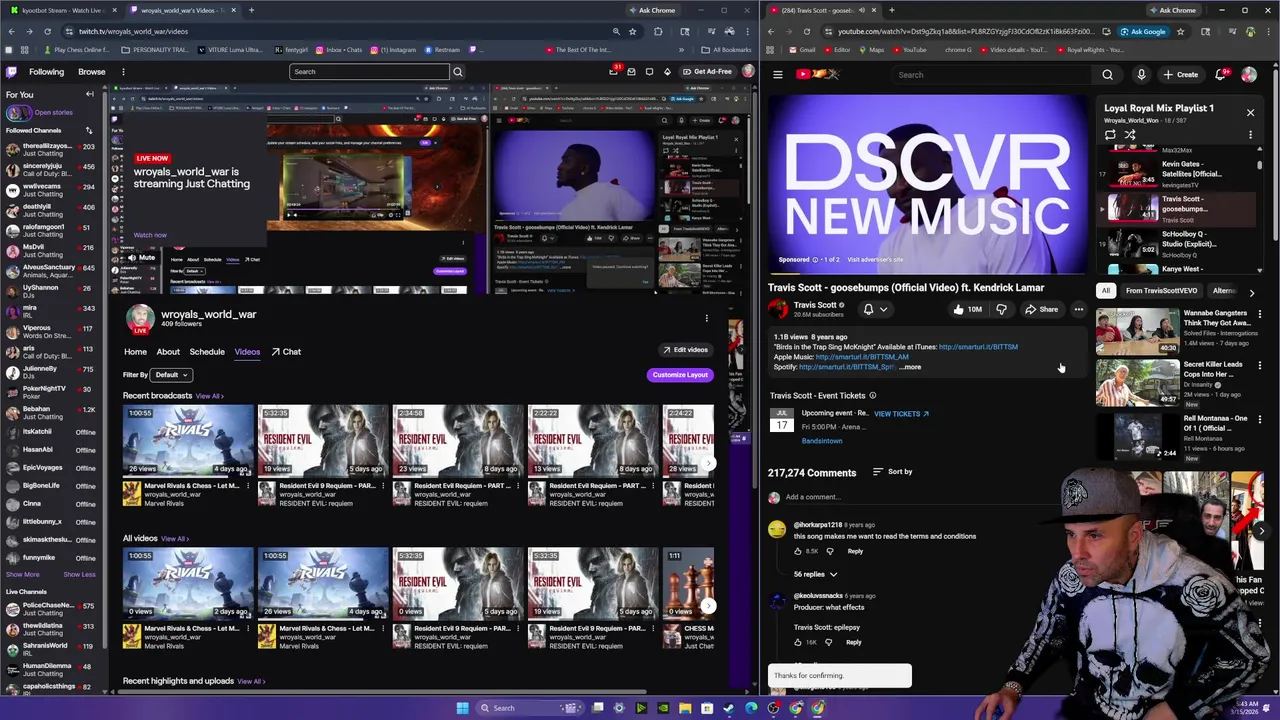Expand video description with ...more
The image size is (1280, 720).
click(x=910, y=367)
